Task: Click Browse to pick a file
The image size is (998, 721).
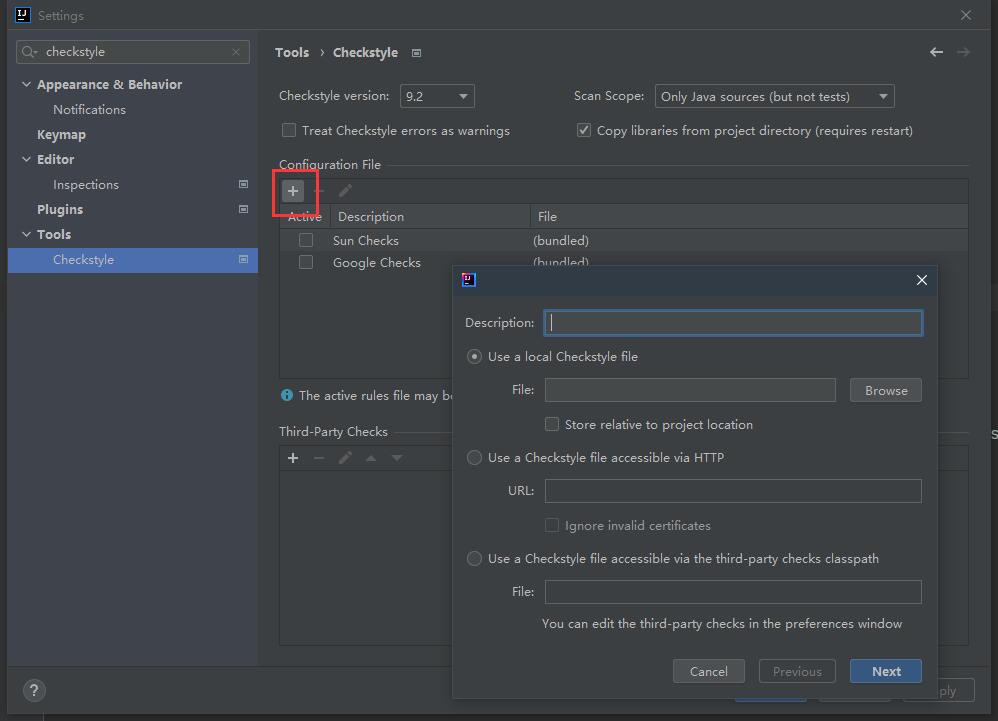Action: [x=886, y=391]
